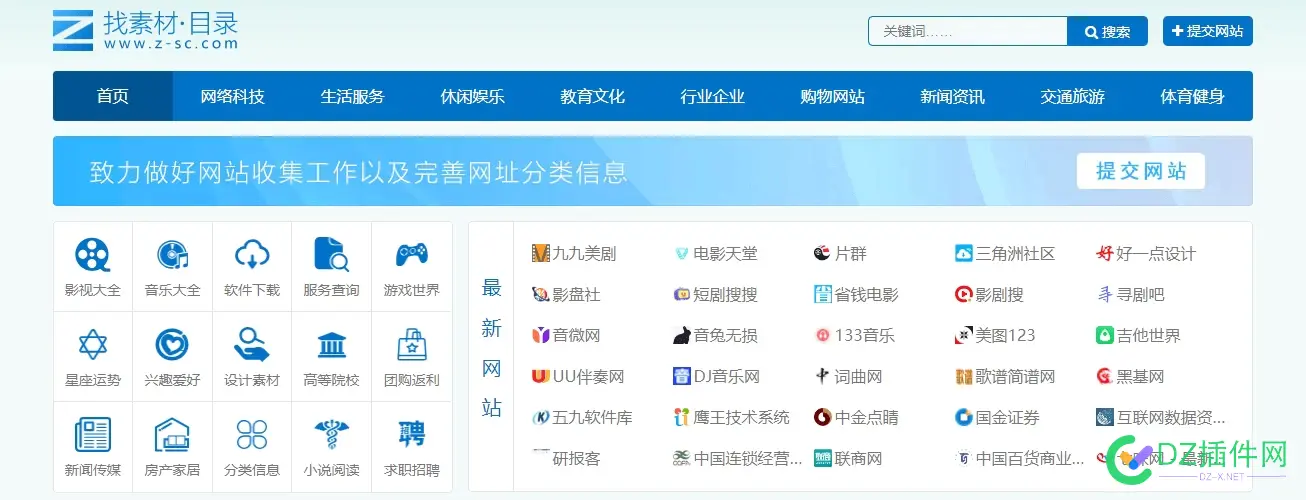The height and width of the screenshot is (500, 1306).
Task: Open the 行业企业 navigation tab
Action: [x=713, y=97]
